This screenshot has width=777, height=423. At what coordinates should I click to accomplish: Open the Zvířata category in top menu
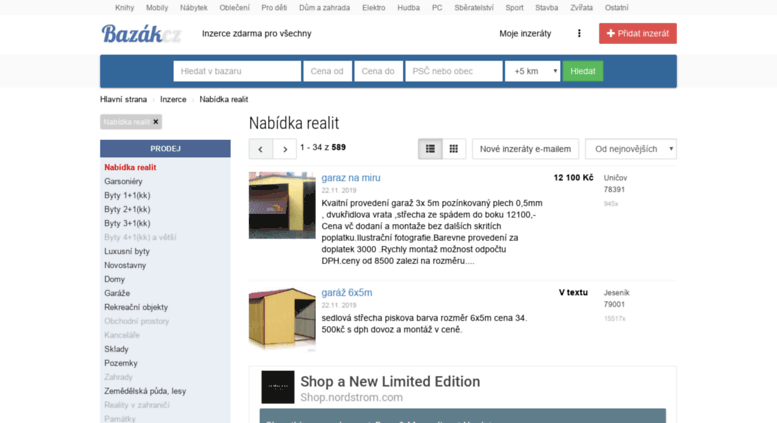pos(581,8)
